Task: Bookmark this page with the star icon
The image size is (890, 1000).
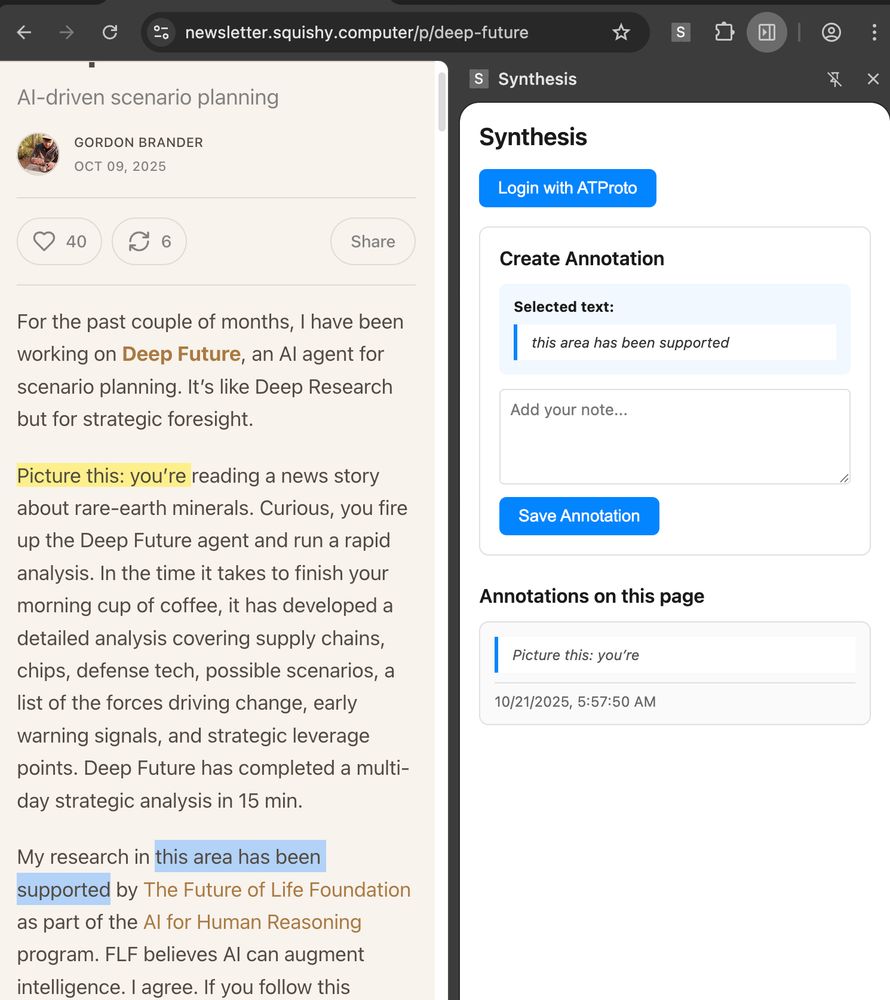Action: [x=620, y=32]
